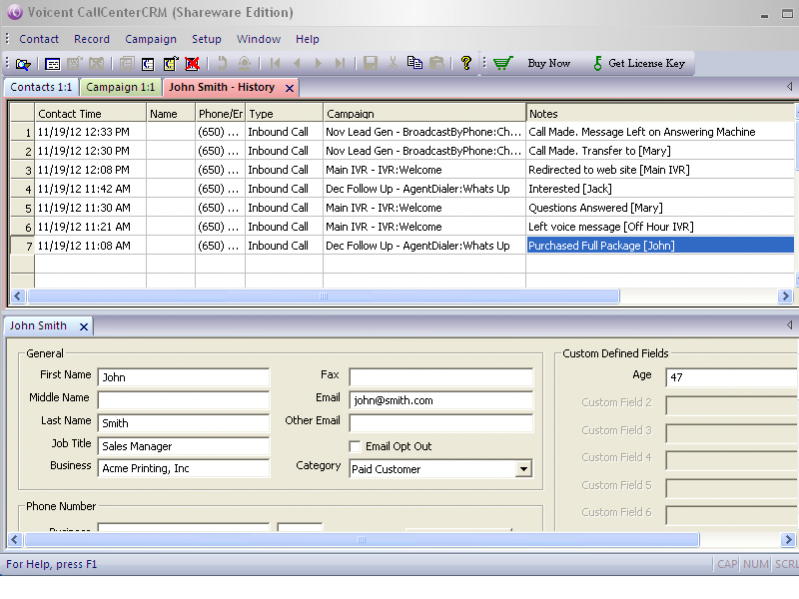Click the Buy Now button
The image size is (799, 599).
[x=548, y=64]
